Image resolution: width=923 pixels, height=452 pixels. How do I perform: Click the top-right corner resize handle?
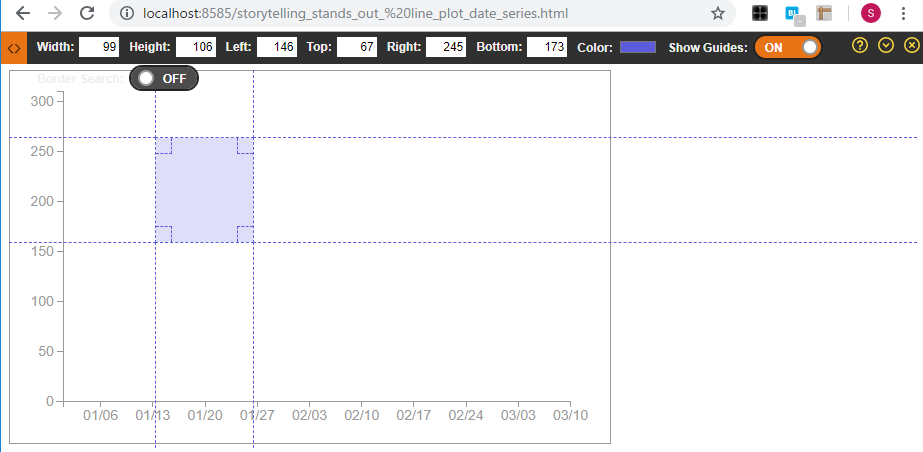coord(245,146)
